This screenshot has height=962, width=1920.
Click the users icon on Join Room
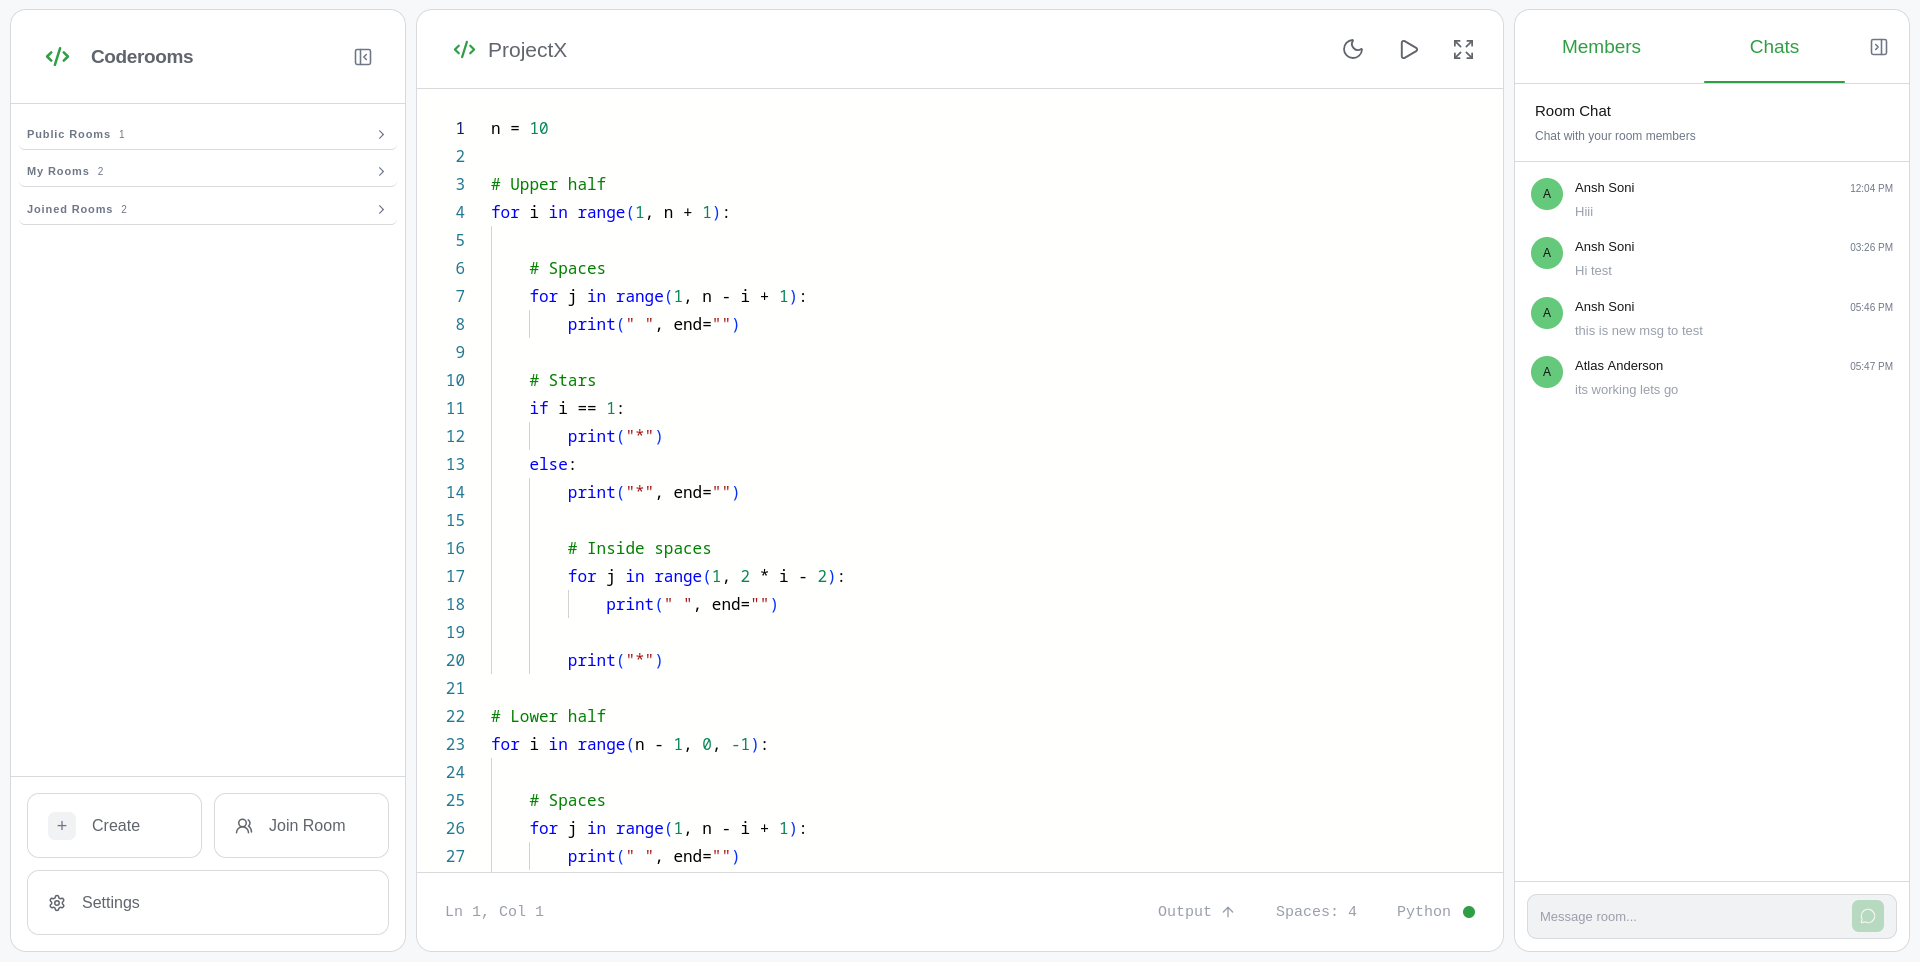[244, 826]
